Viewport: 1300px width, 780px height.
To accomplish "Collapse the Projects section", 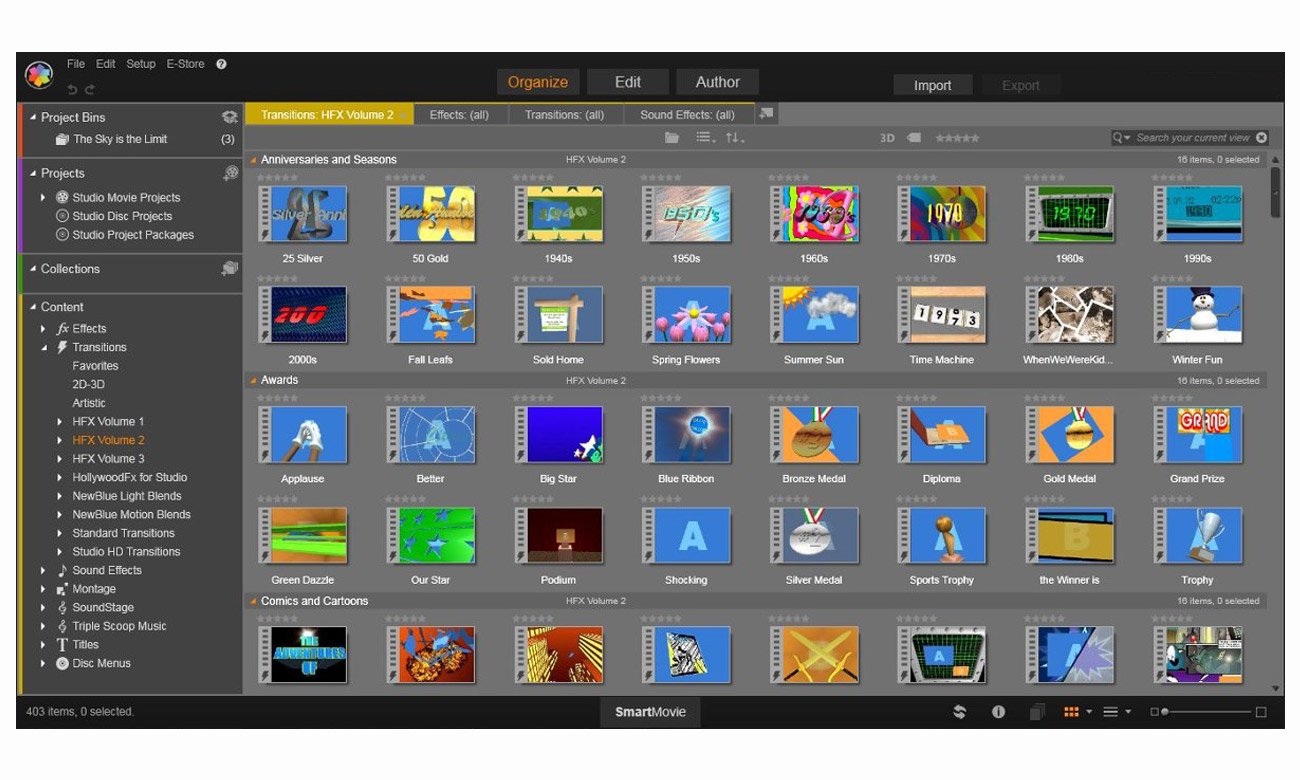I will (32, 174).
